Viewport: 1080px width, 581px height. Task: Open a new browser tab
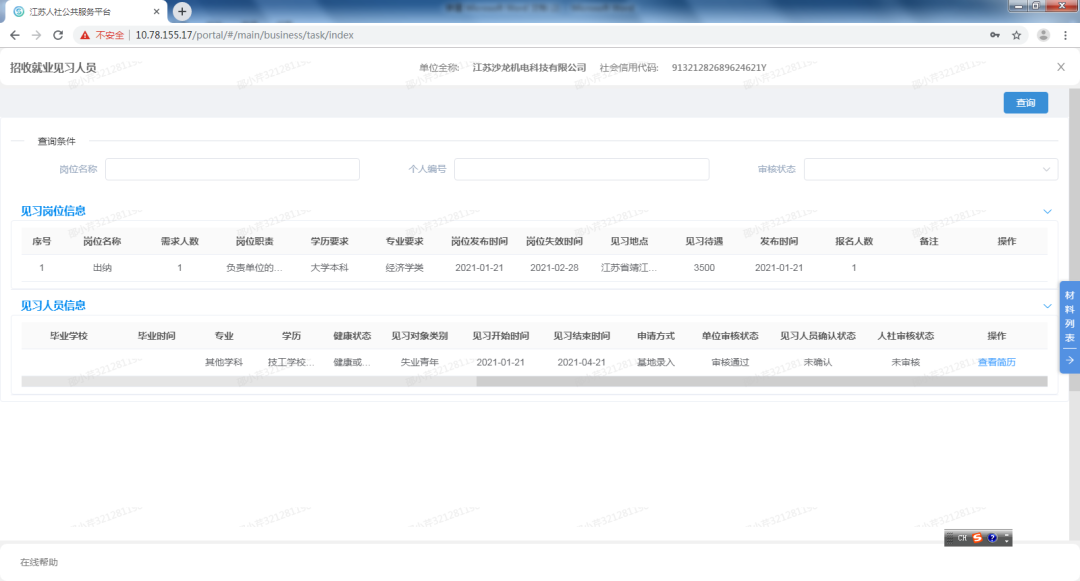pyautogui.click(x=182, y=11)
